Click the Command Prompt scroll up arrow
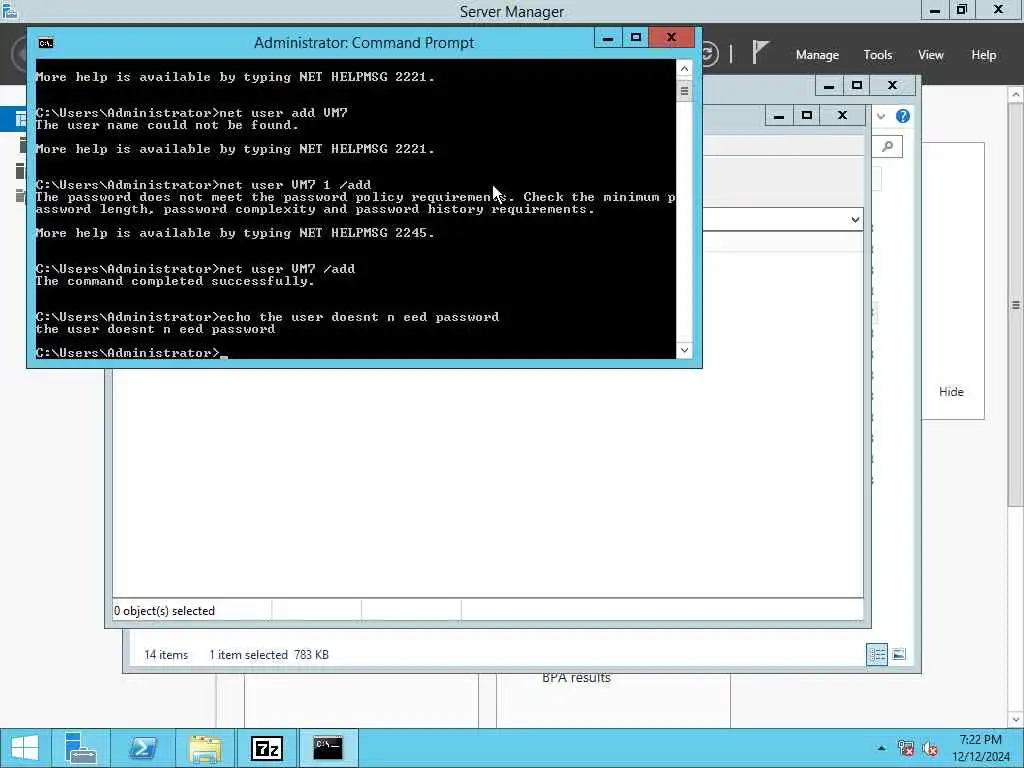1024x768 pixels. [x=684, y=68]
